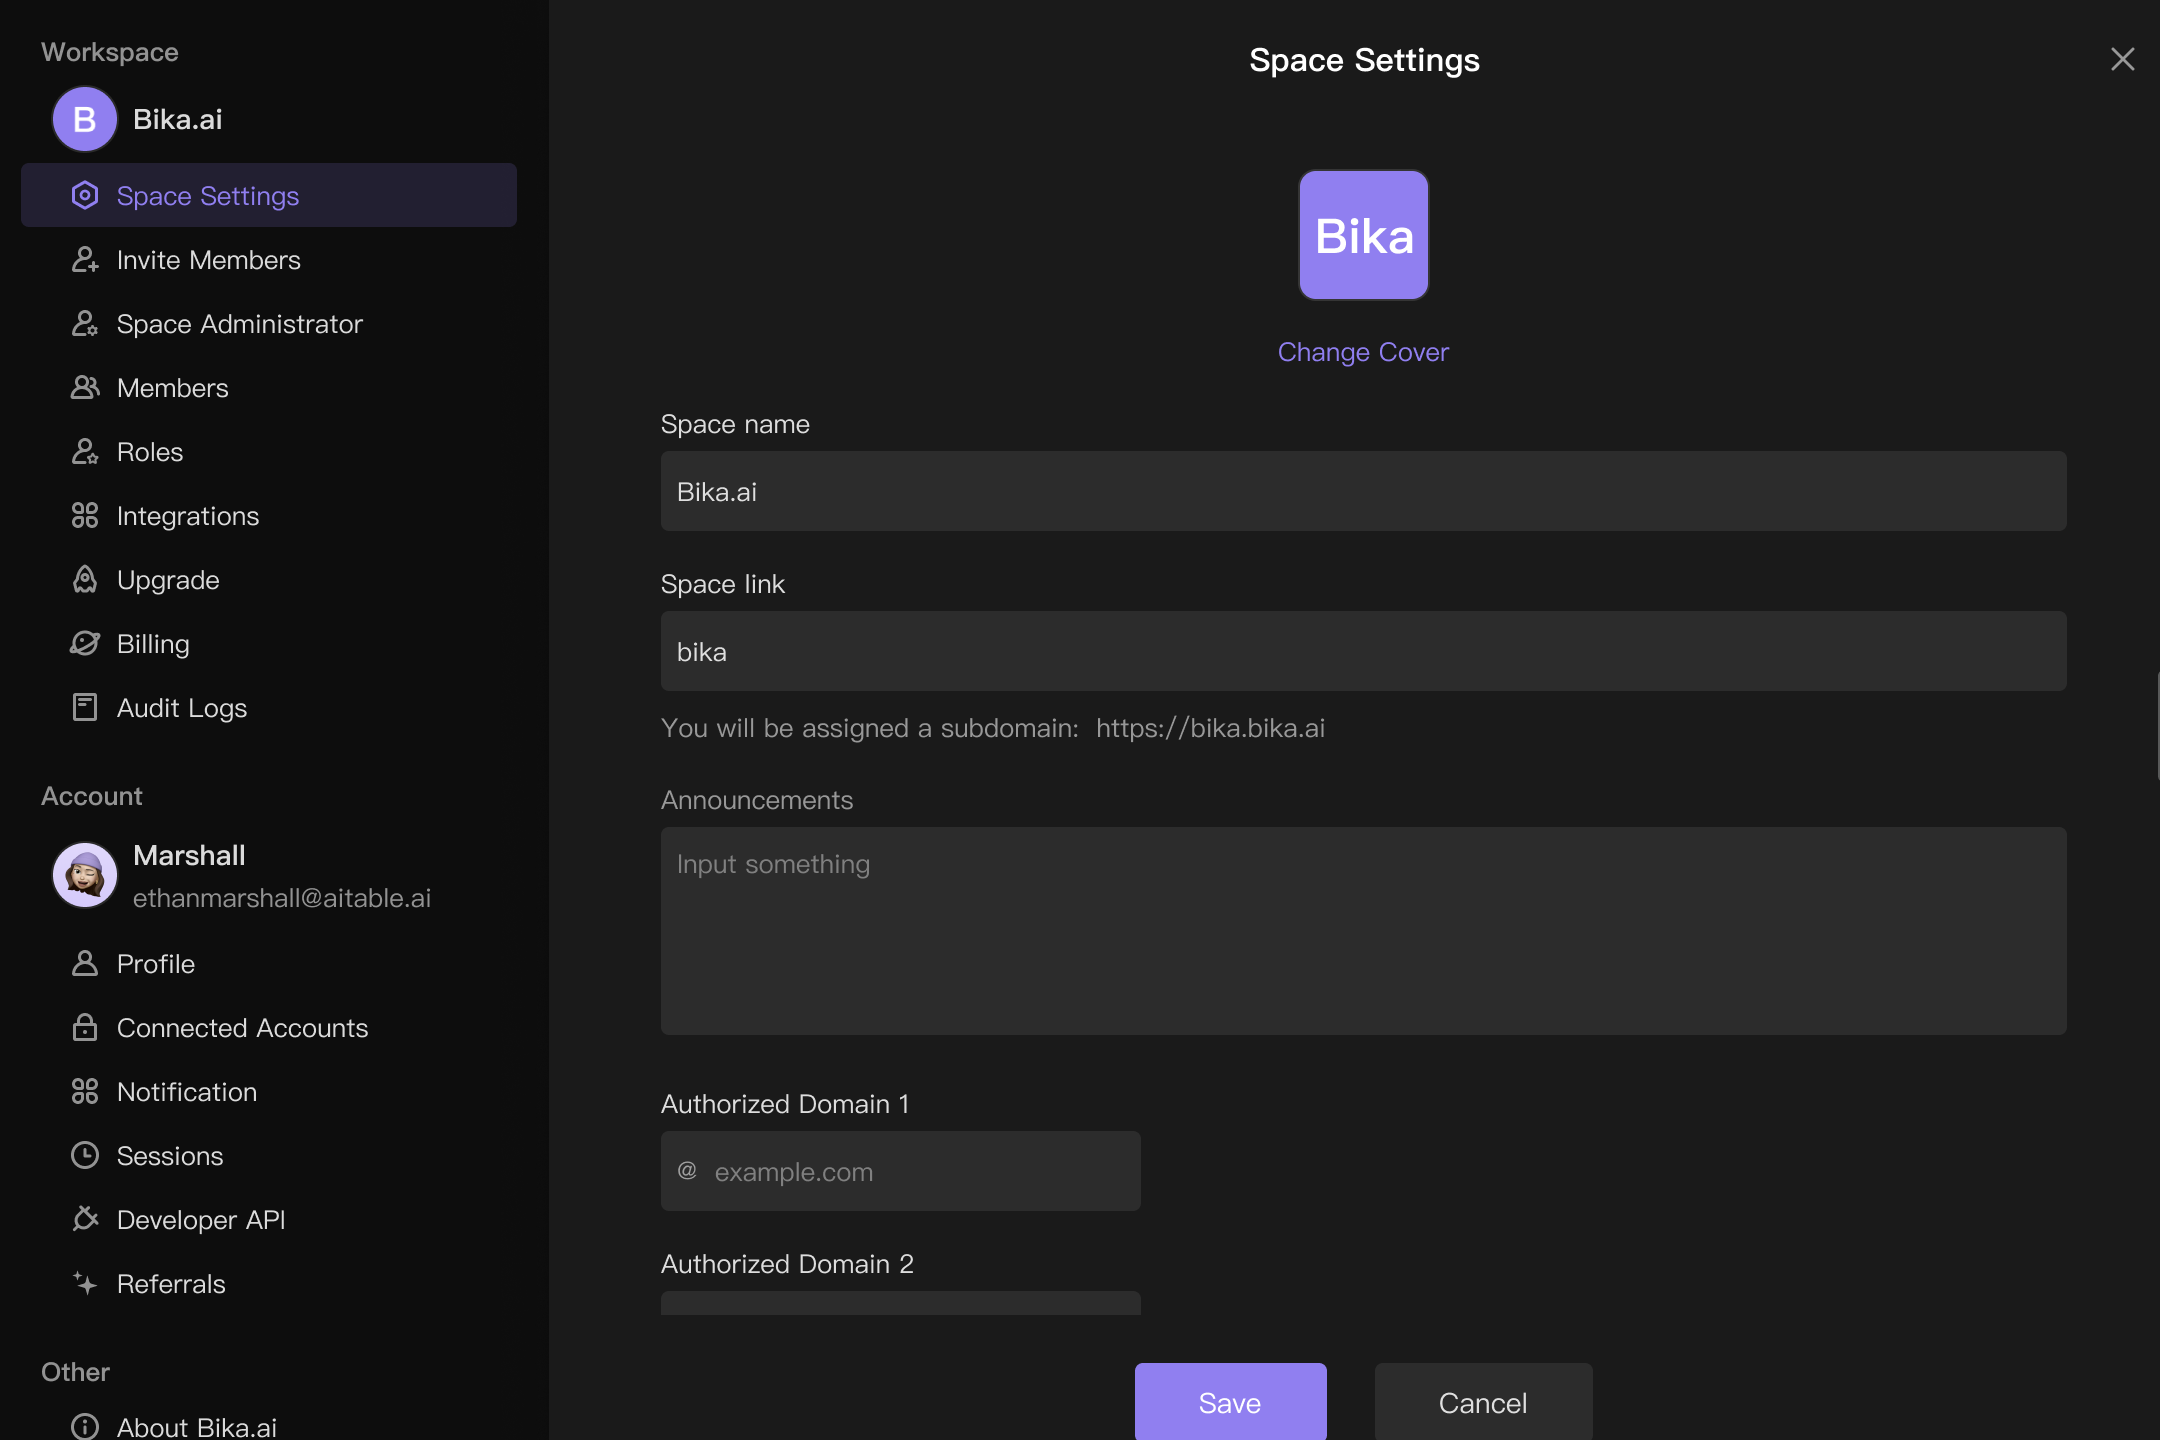Save the space settings
The height and width of the screenshot is (1440, 2160).
[x=1230, y=1402]
